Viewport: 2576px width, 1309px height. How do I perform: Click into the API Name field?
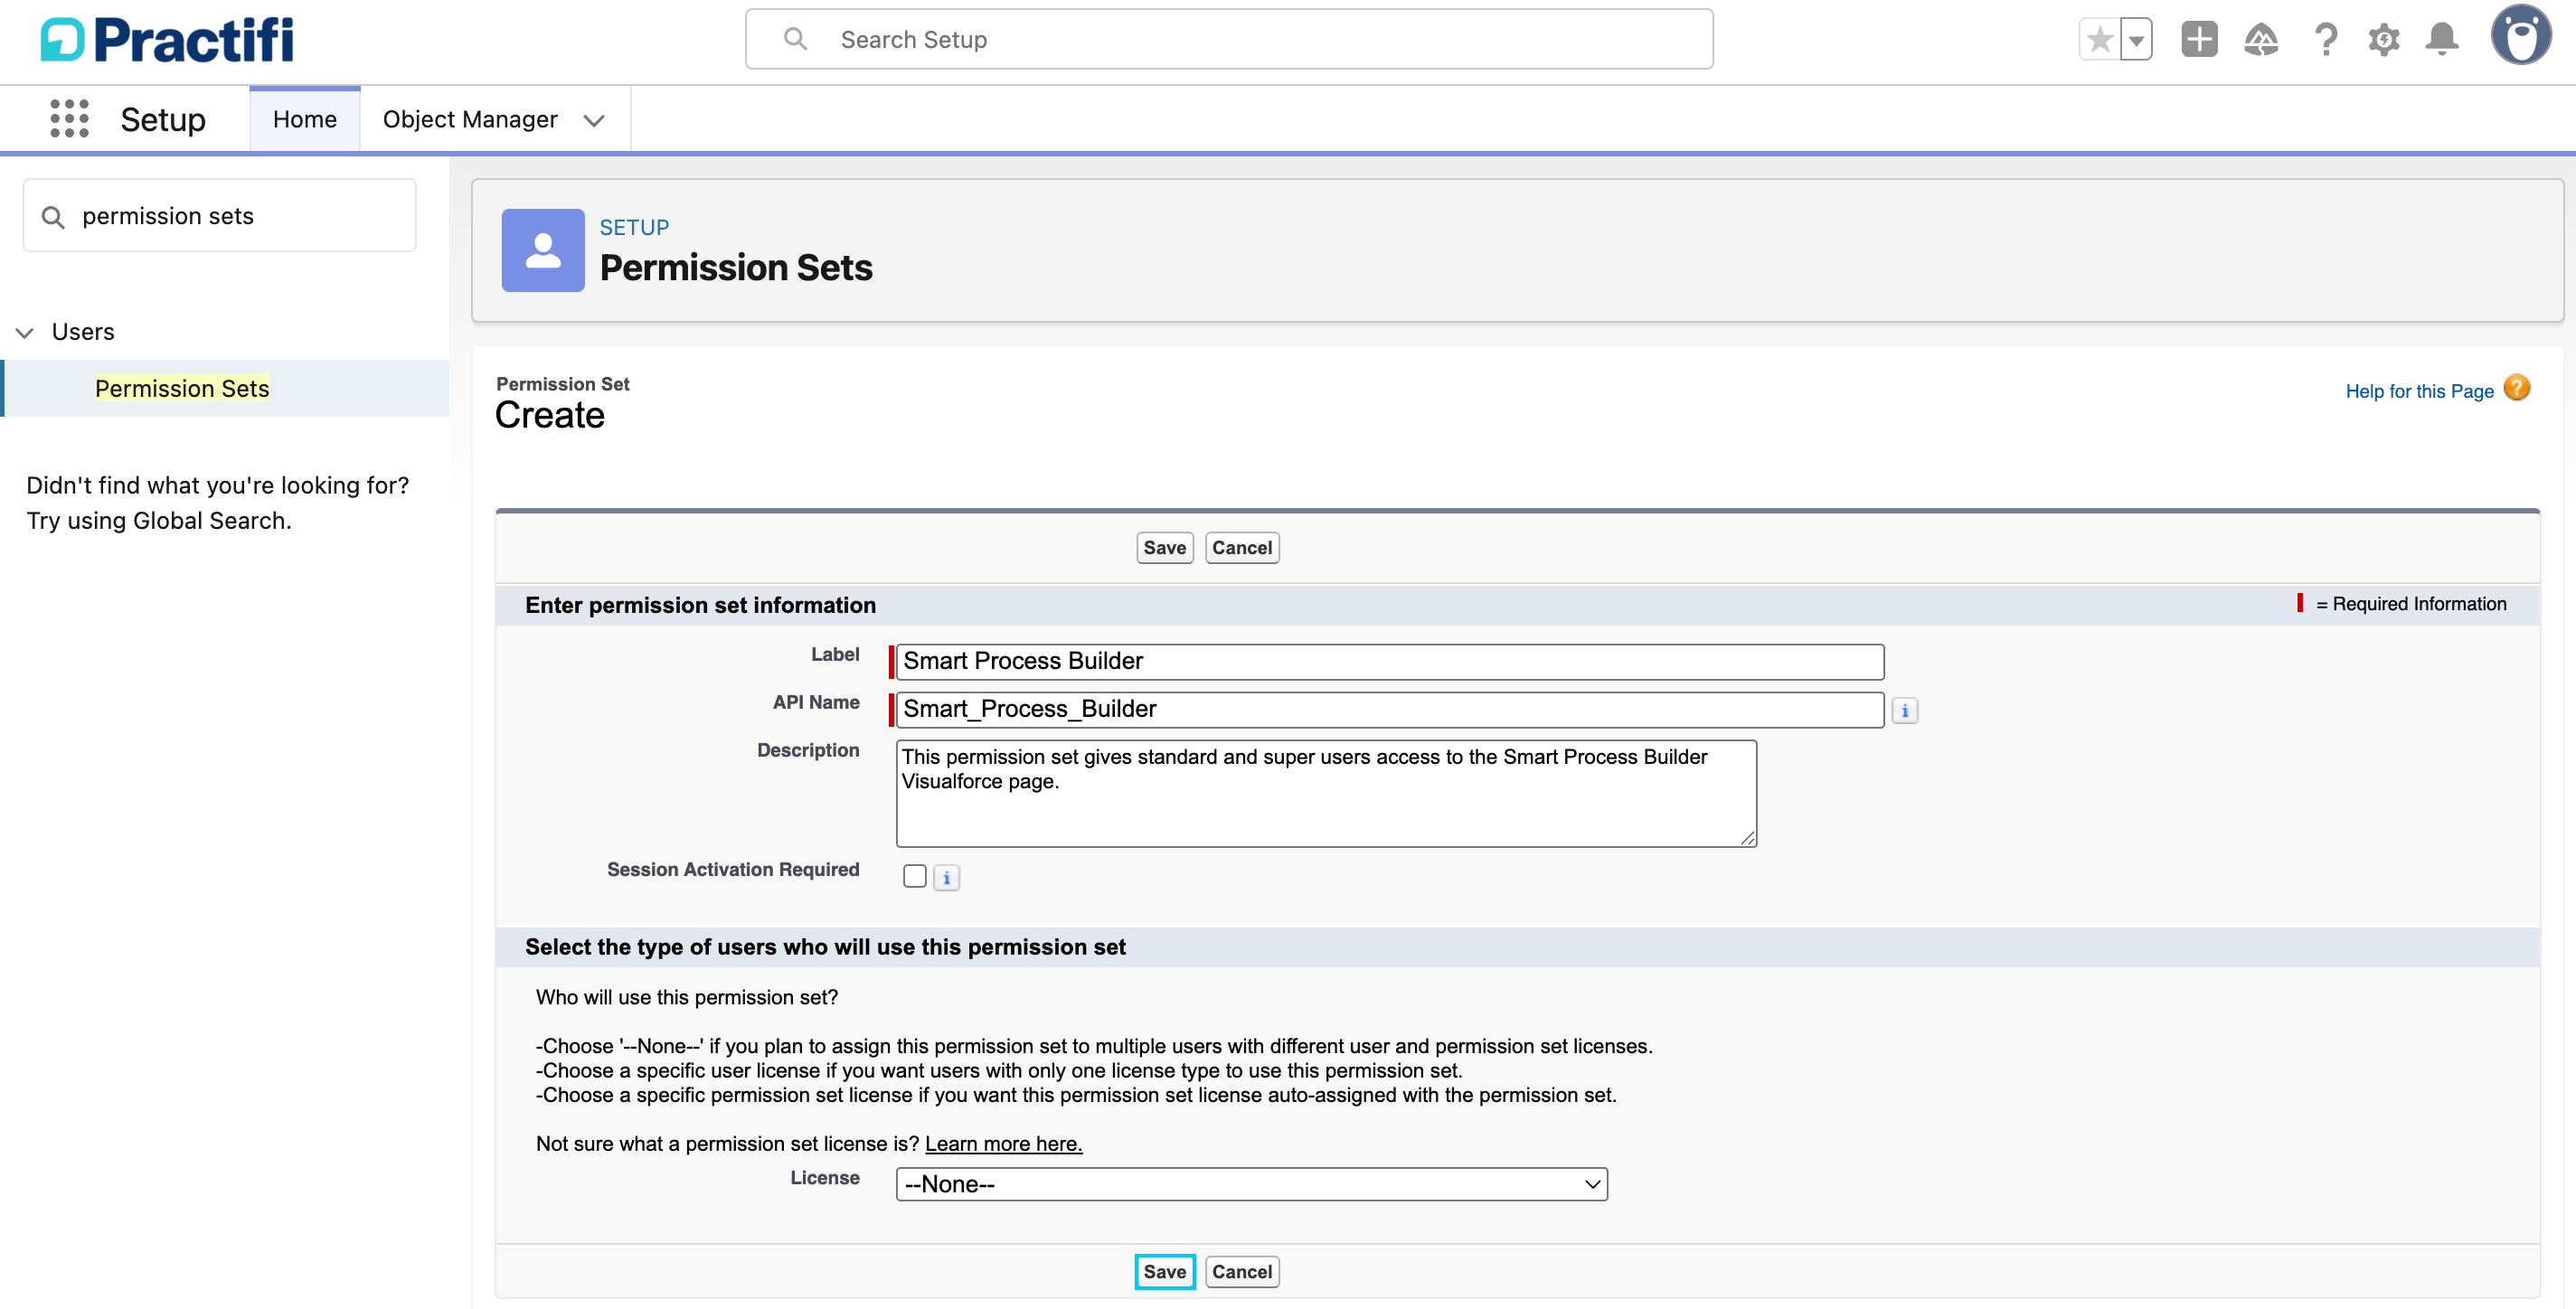click(1390, 709)
